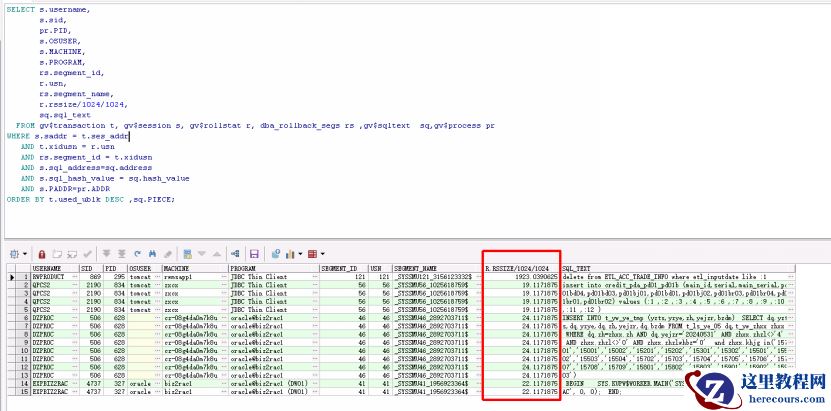Click the PROGRAM column header
This screenshot has width=831, height=411.
pos(274,269)
